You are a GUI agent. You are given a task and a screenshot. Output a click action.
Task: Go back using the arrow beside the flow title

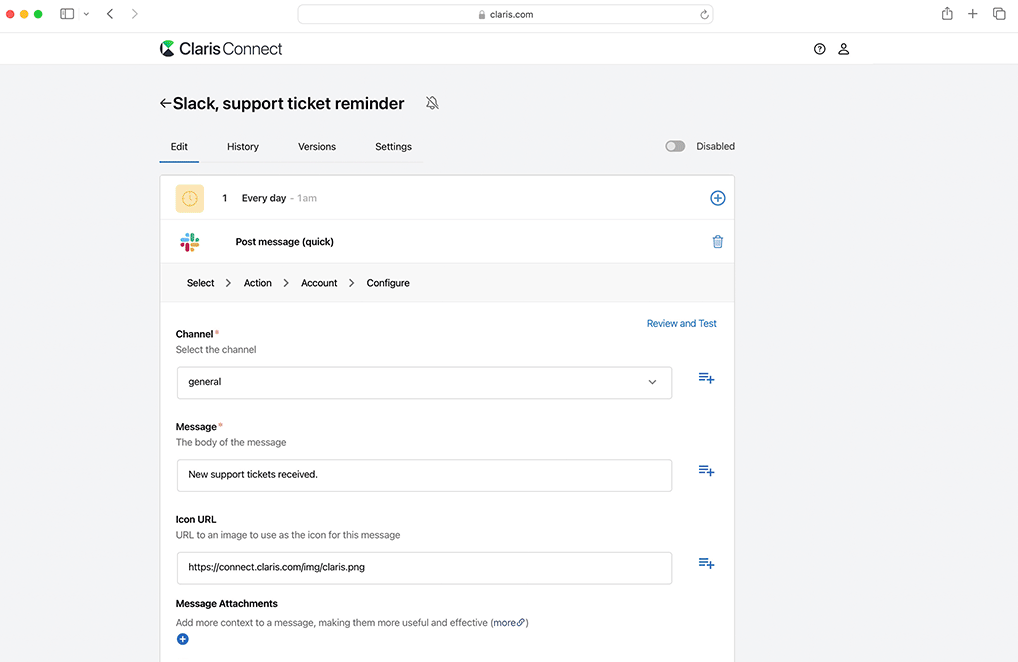click(x=164, y=103)
